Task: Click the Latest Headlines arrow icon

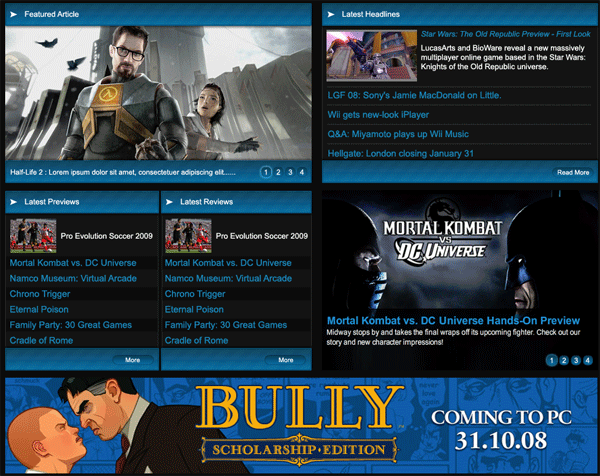Action: coord(331,14)
